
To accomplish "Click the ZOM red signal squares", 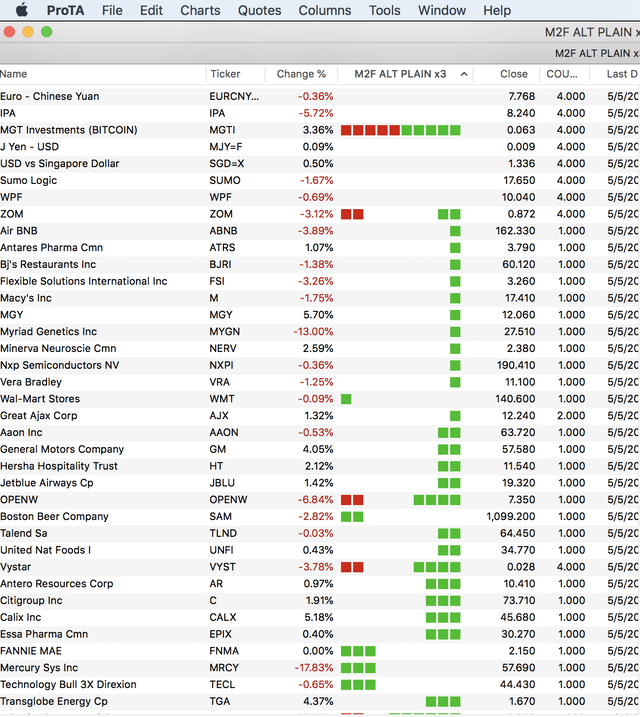I will tap(352, 214).
